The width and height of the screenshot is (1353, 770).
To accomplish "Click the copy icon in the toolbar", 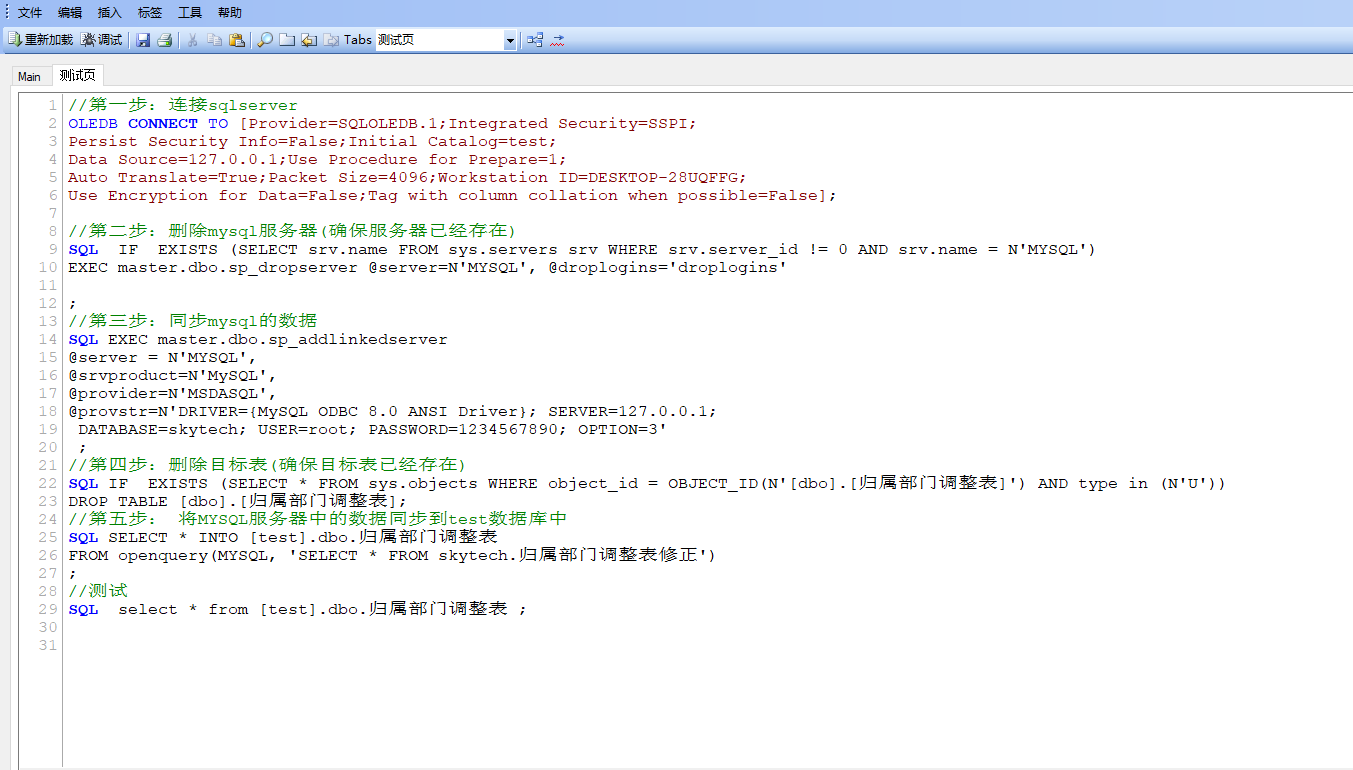I will (x=215, y=40).
